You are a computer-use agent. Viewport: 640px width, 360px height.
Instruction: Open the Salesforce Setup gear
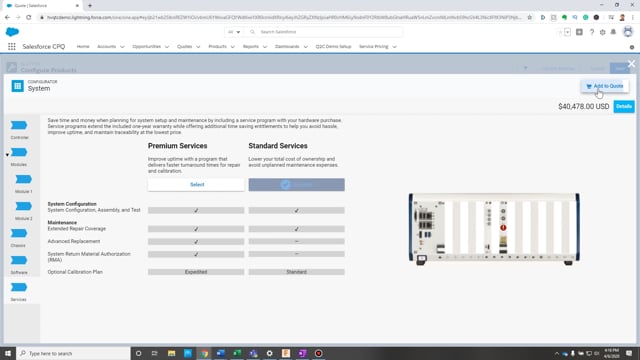point(602,32)
